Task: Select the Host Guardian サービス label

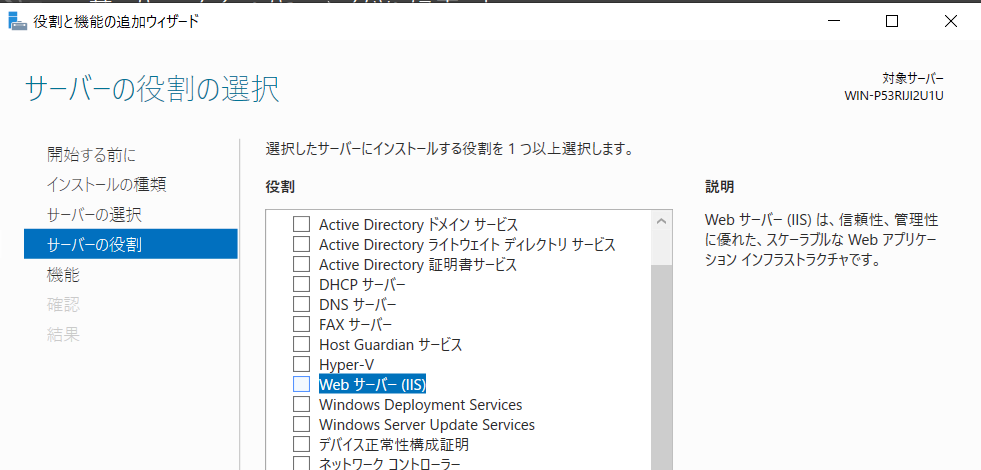Action: [390, 345]
